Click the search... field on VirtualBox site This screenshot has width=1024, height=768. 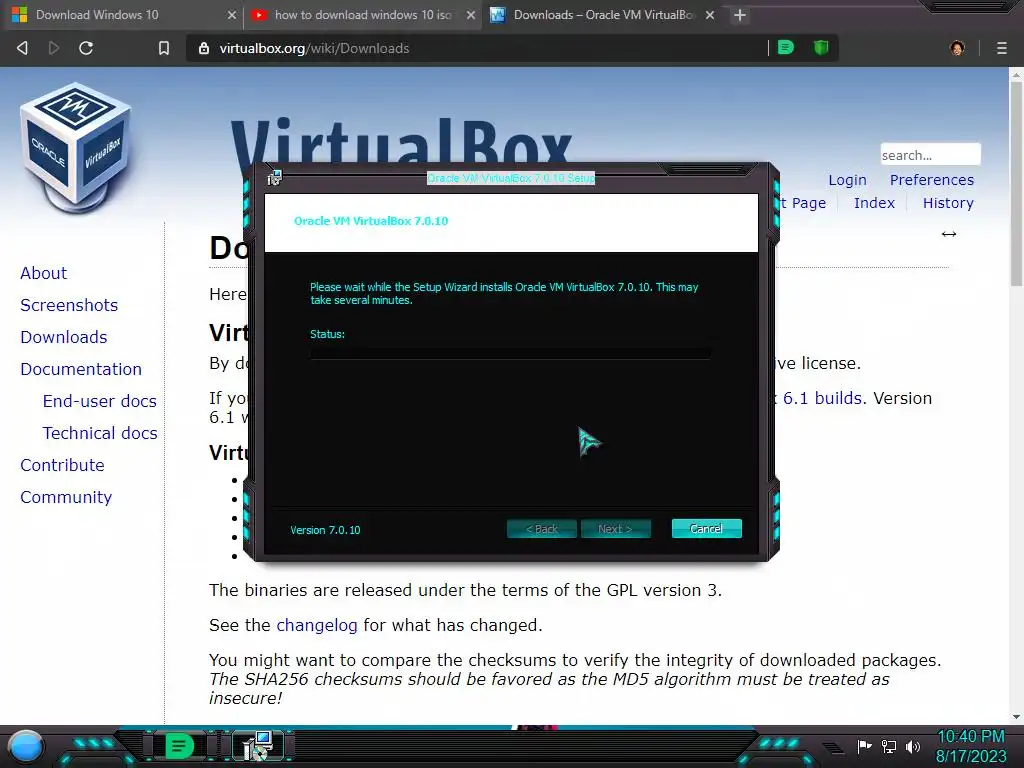point(930,155)
